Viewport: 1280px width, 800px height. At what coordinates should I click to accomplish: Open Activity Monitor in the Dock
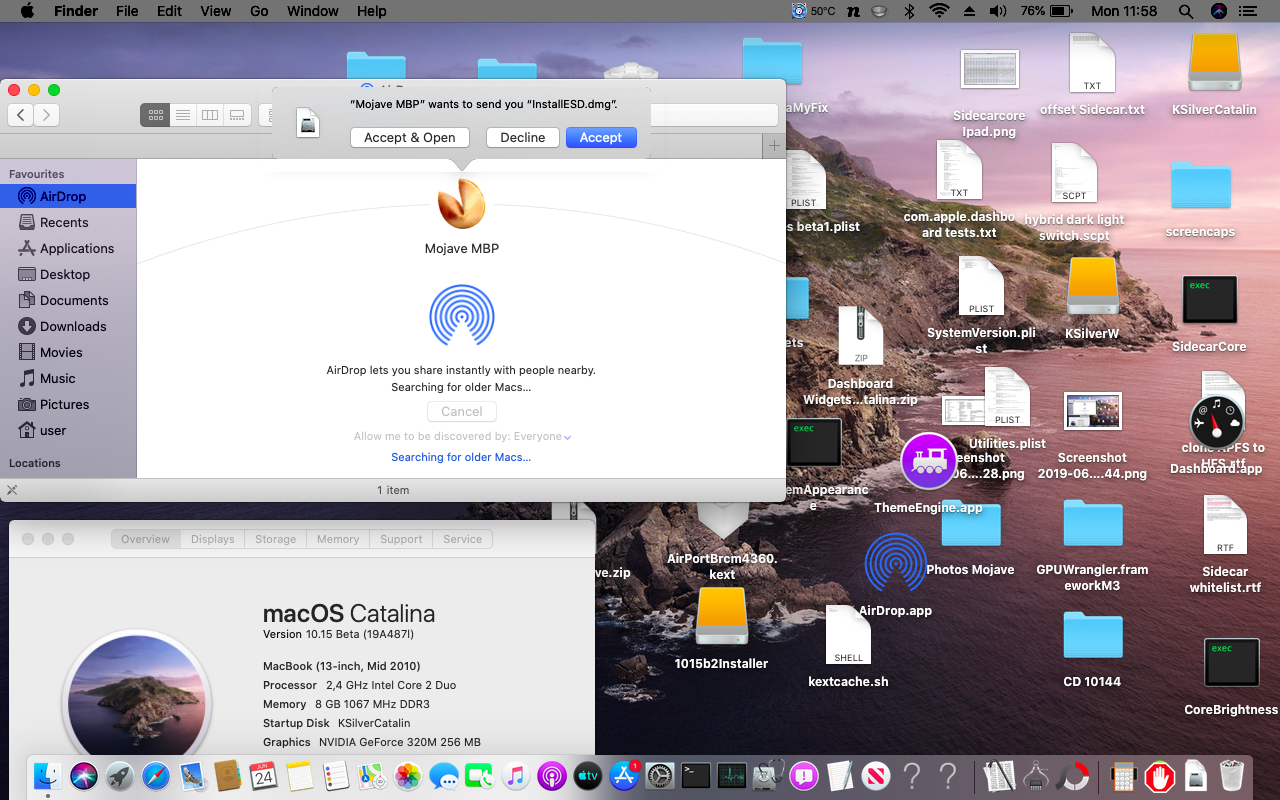[x=732, y=776]
